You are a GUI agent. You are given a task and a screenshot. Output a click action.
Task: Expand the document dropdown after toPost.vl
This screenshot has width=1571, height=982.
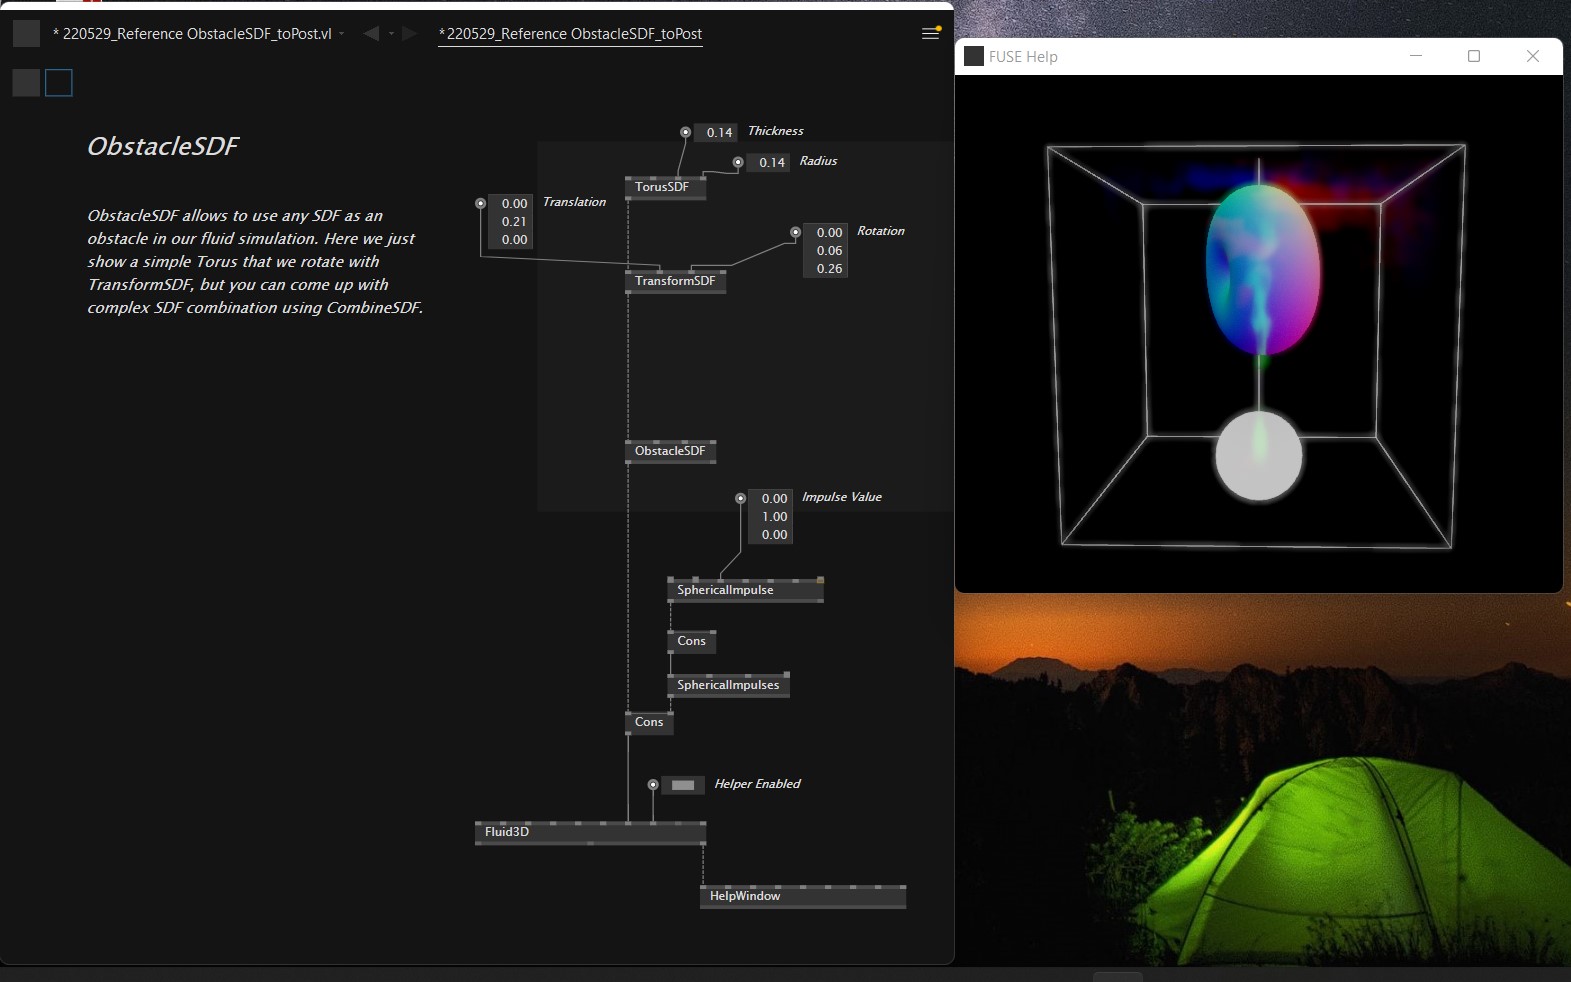pos(342,34)
